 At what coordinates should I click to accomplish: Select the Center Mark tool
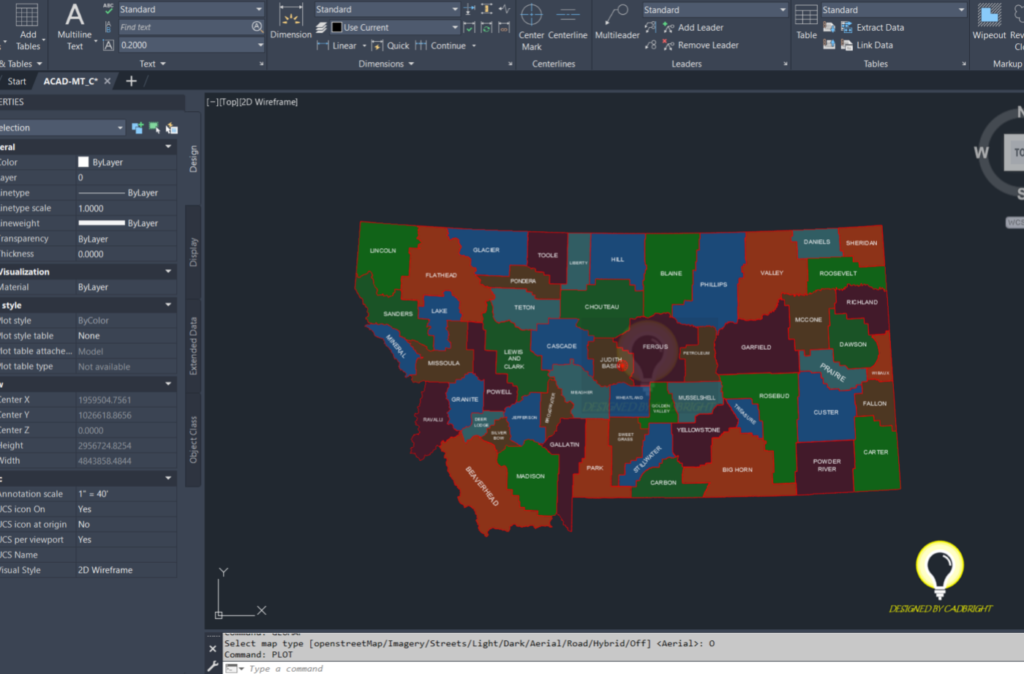pos(530,22)
